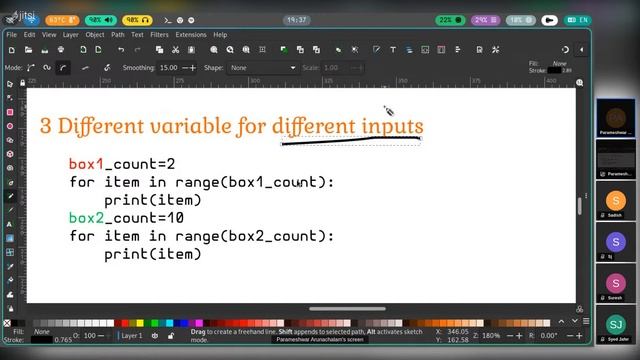Create a new document
The image size is (640, 360).
click(x=12, y=50)
